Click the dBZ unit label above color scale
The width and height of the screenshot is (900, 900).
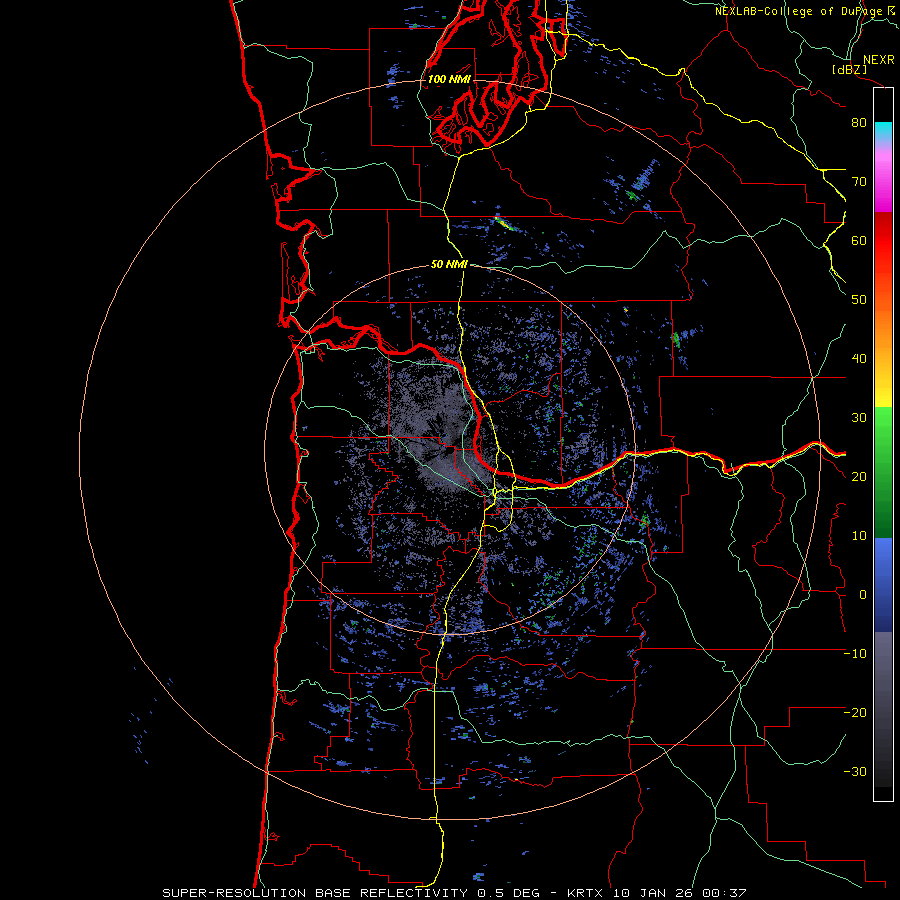(x=849, y=69)
